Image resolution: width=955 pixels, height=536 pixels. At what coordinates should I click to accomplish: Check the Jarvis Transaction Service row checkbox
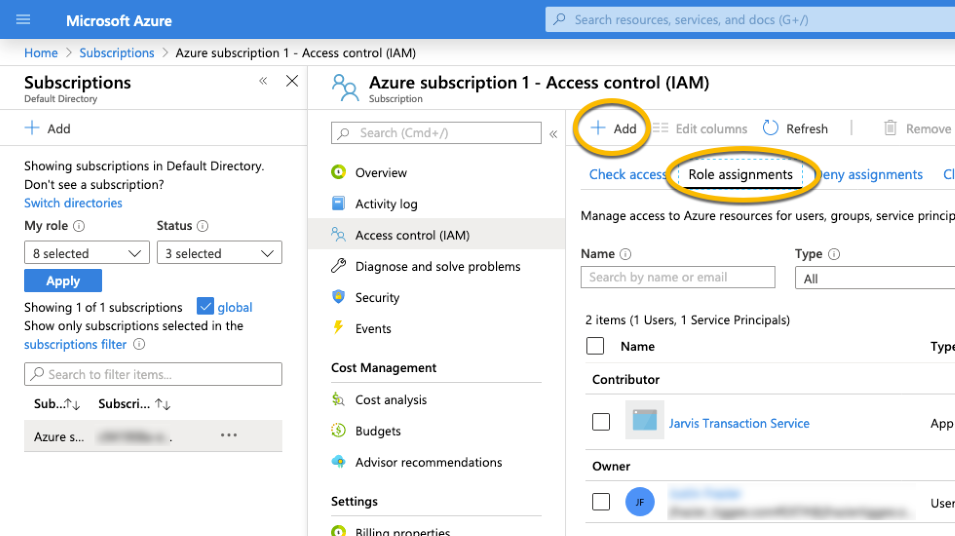coord(601,421)
